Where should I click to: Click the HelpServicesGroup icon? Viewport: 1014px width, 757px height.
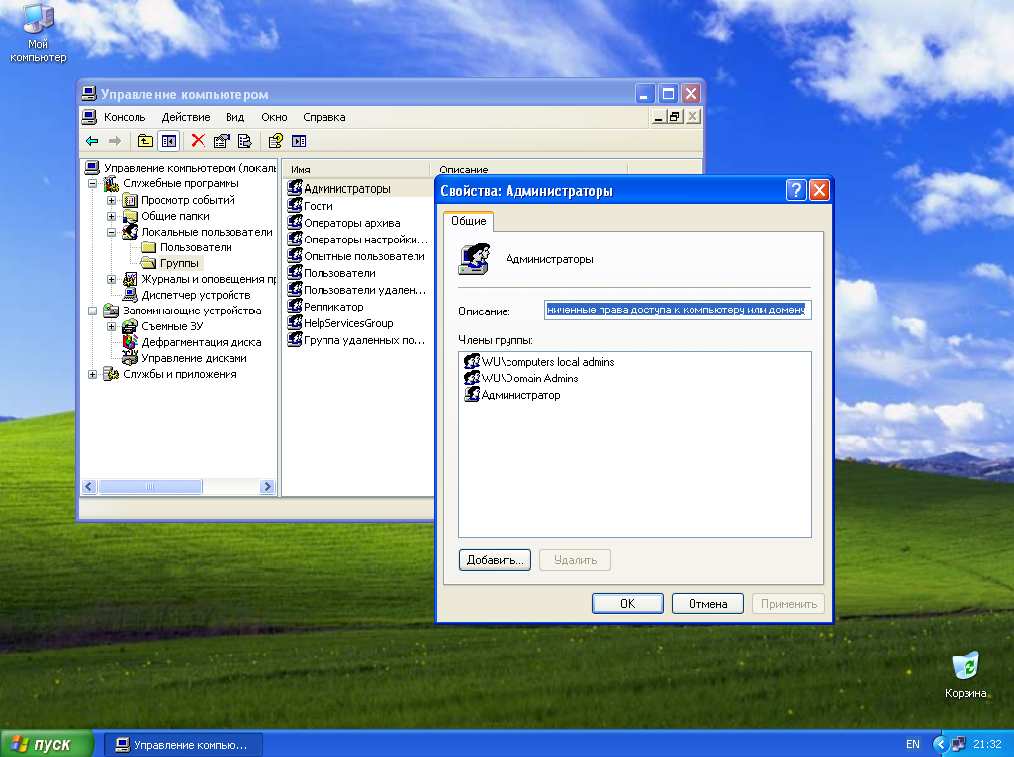pyautogui.click(x=295, y=323)
